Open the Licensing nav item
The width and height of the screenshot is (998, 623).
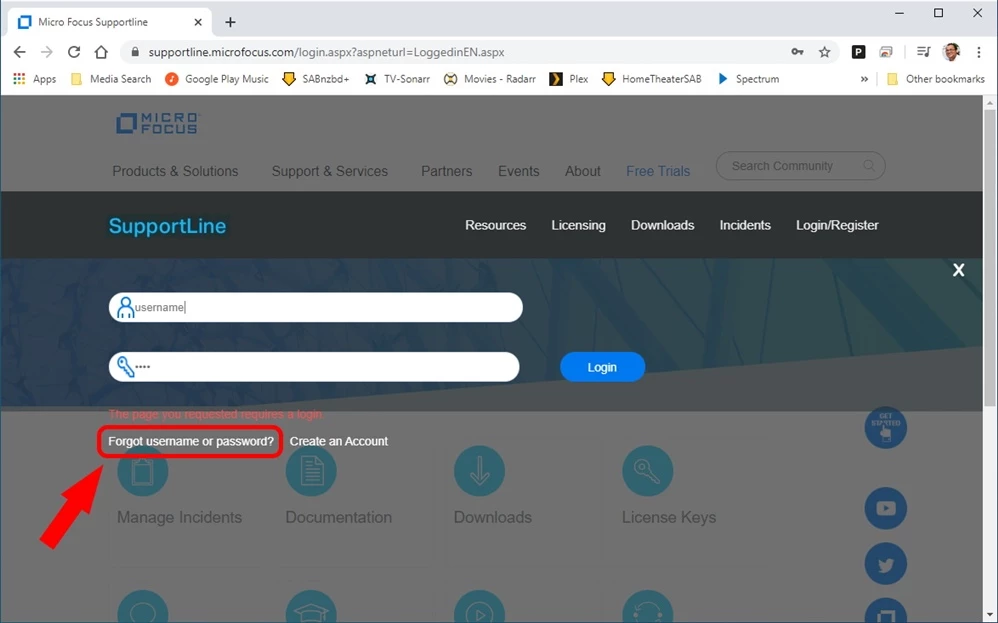(579, 225)
